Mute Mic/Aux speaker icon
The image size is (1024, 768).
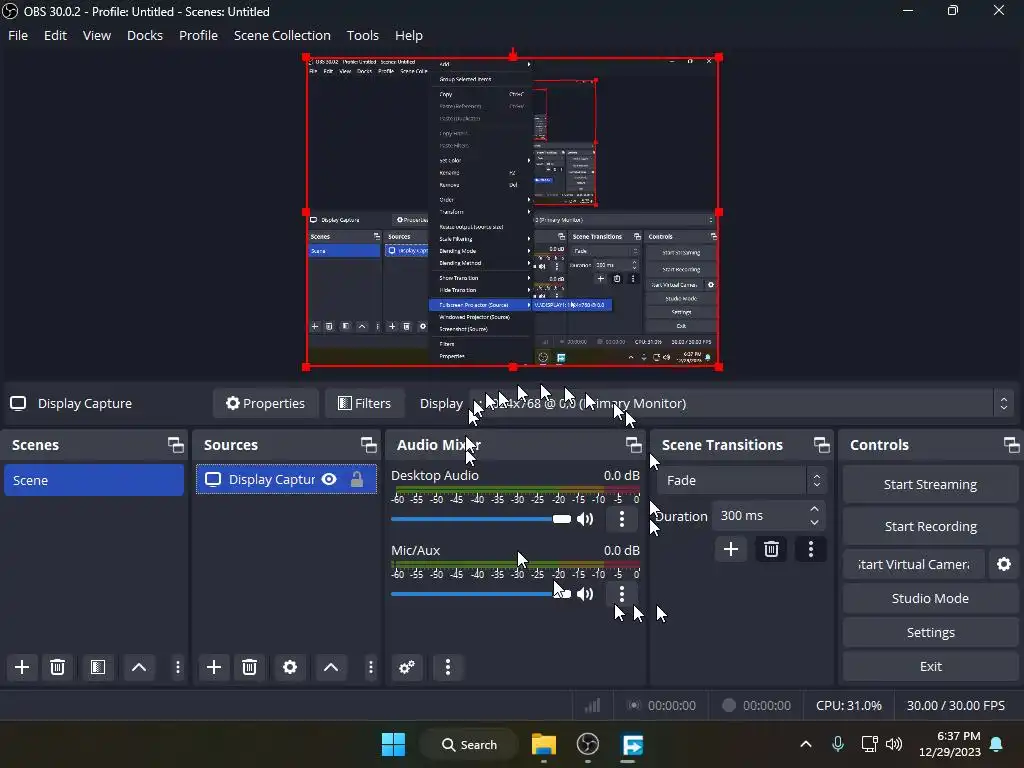coord(585,594)
